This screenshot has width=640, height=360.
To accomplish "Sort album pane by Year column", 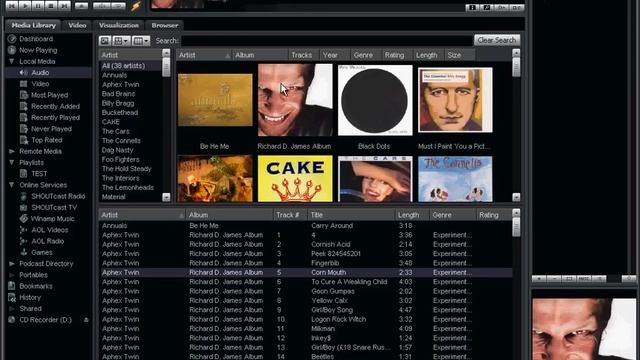I will point(335,55).
